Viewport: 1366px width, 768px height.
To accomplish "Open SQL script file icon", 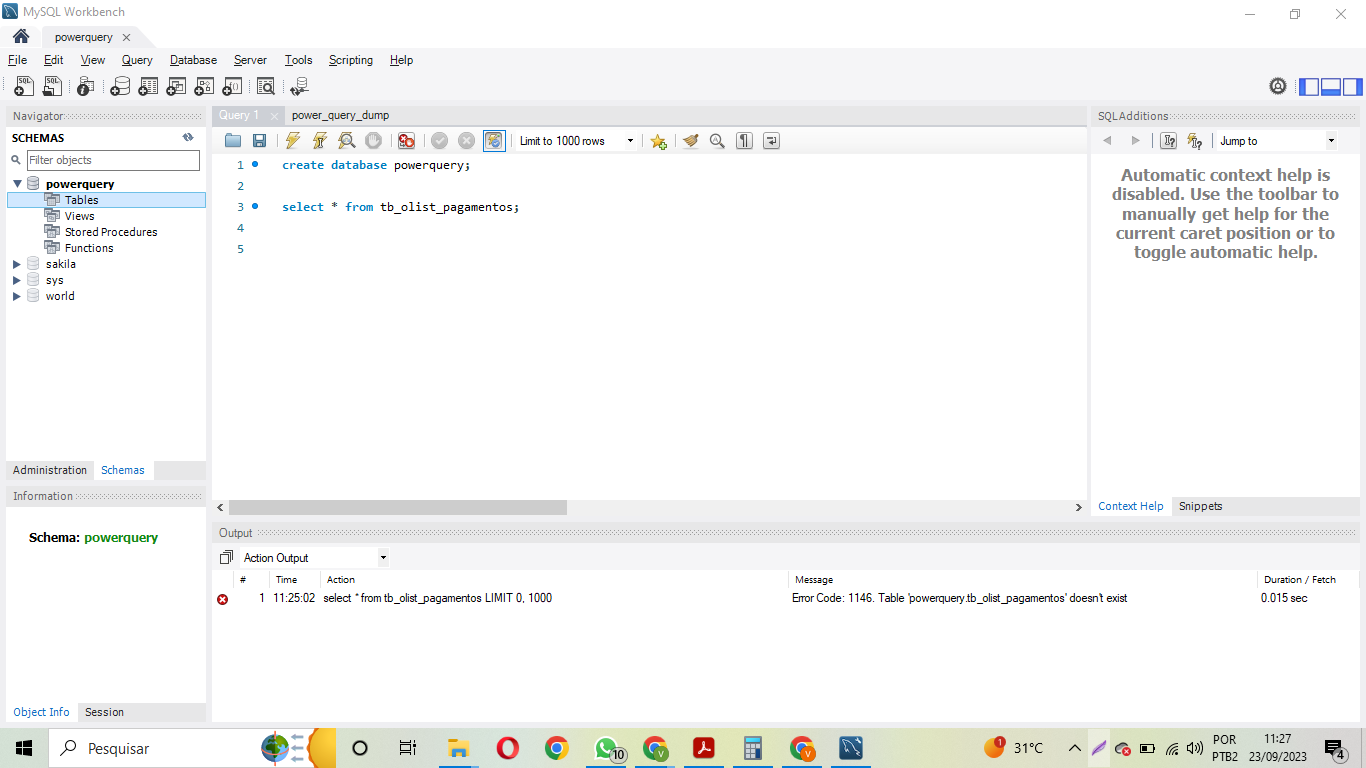I will point(52,87).
